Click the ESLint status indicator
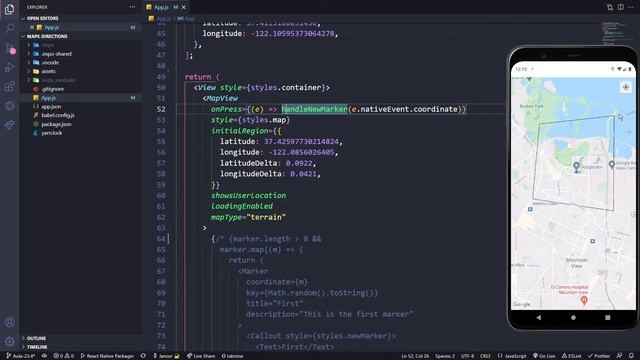 [x=571, y=356]
